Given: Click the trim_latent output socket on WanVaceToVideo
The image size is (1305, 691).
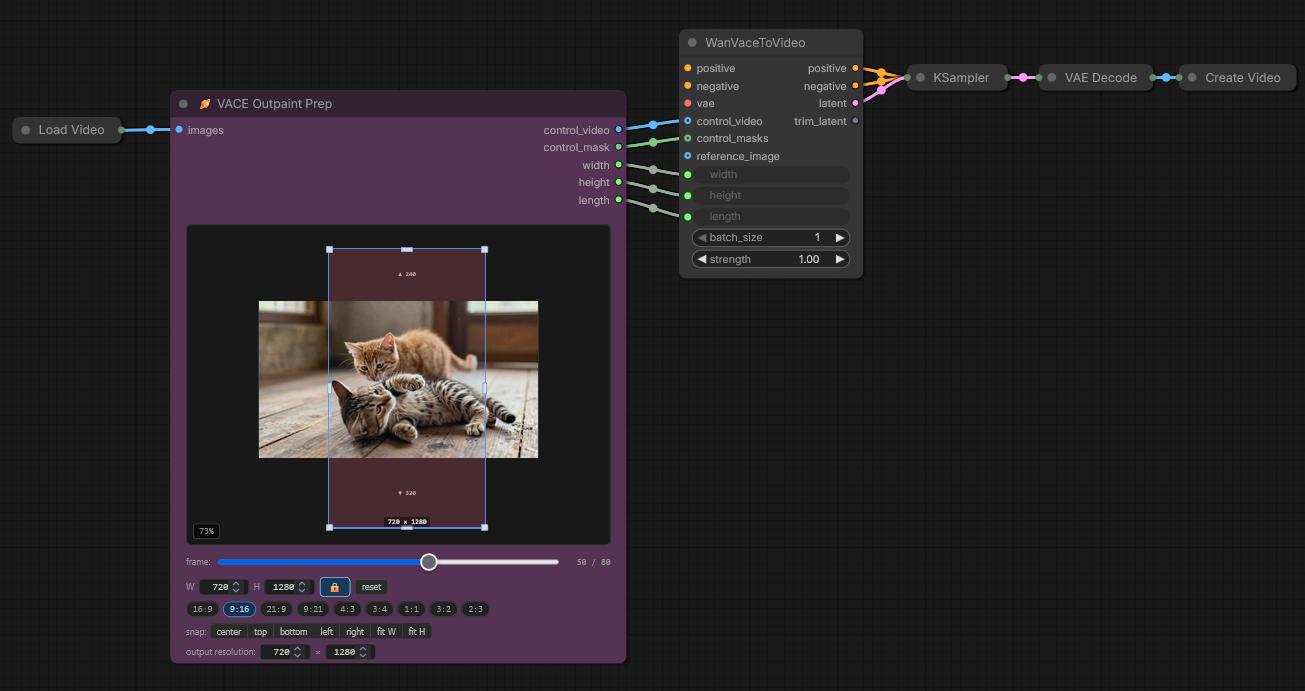Looking at the screenshot, I should coord(855,121).
